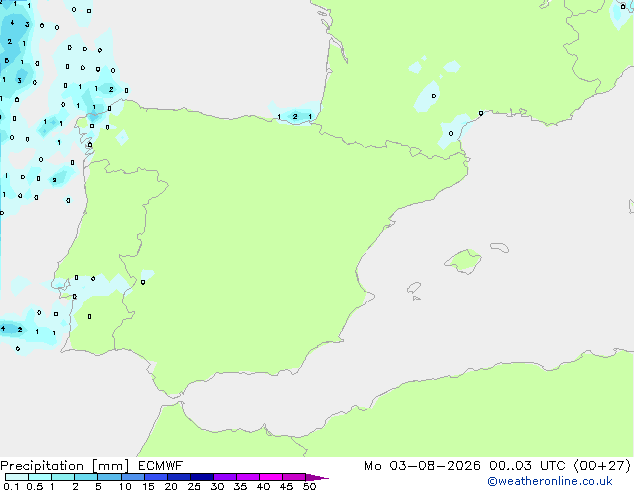
Task: Click the (00+27) forecast hour label
Action: (x=602, y=466)
